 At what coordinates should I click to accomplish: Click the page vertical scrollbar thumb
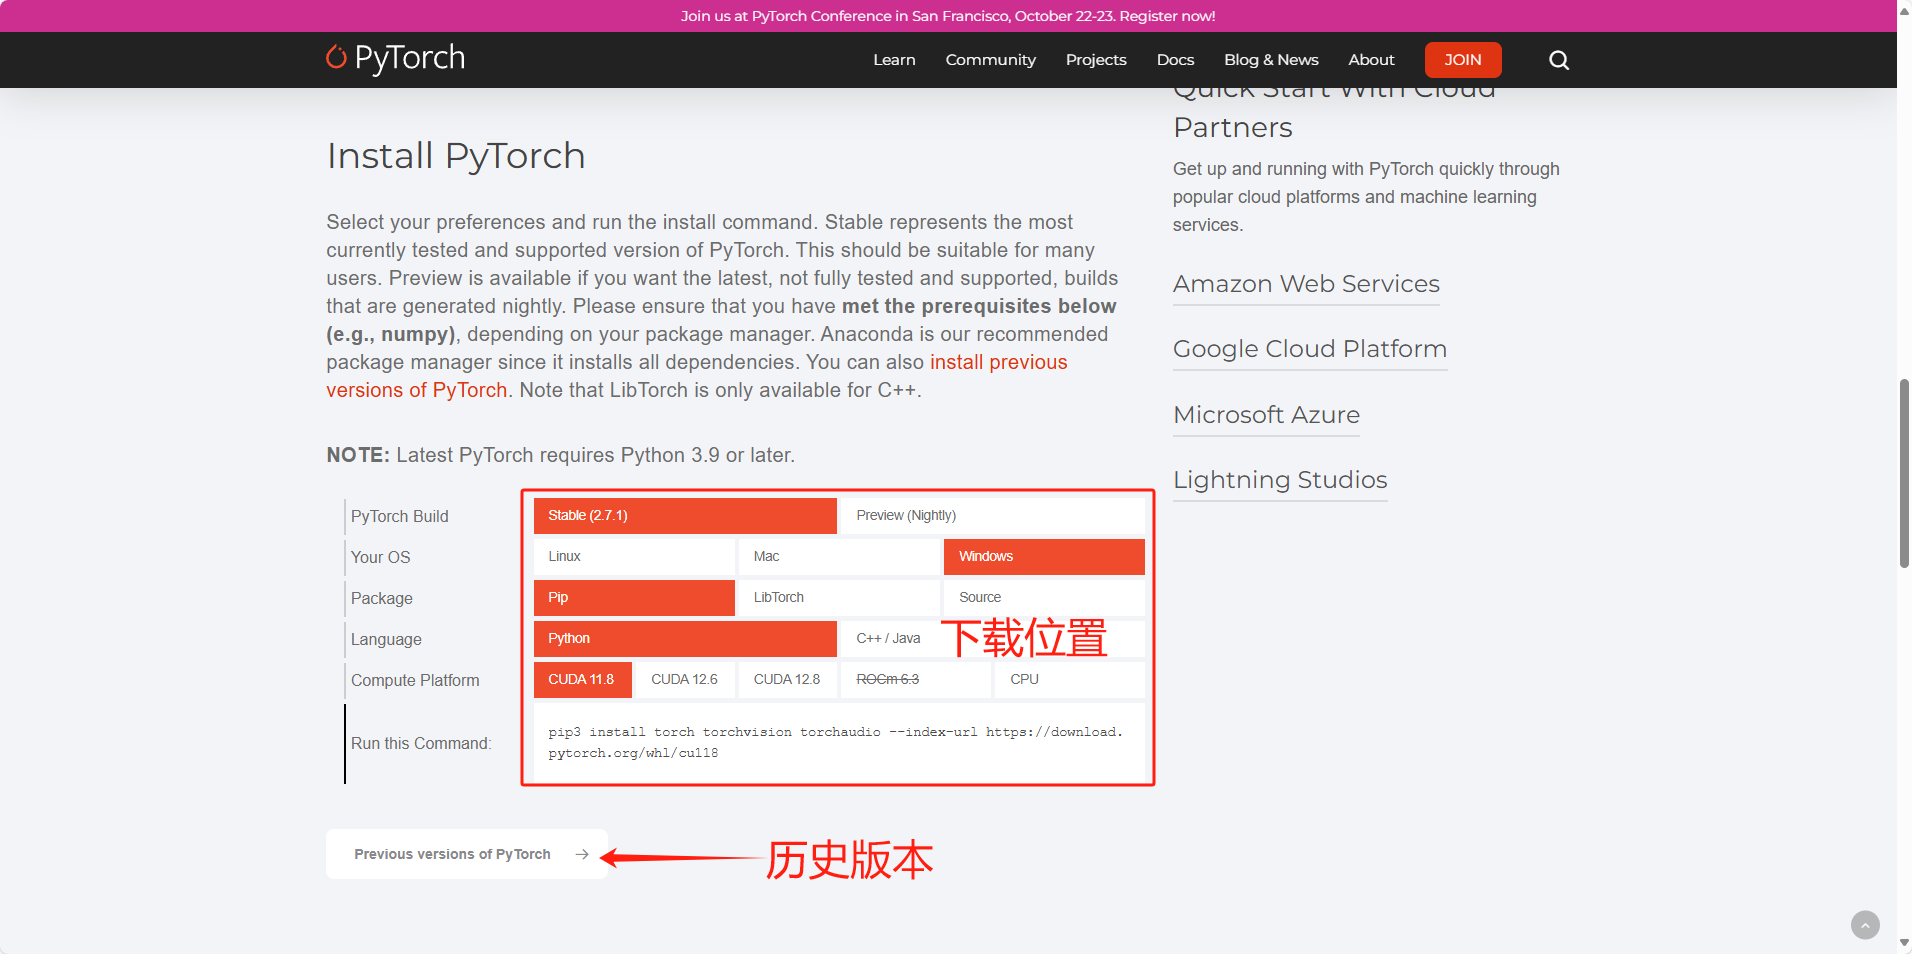tap(1904, 473)
